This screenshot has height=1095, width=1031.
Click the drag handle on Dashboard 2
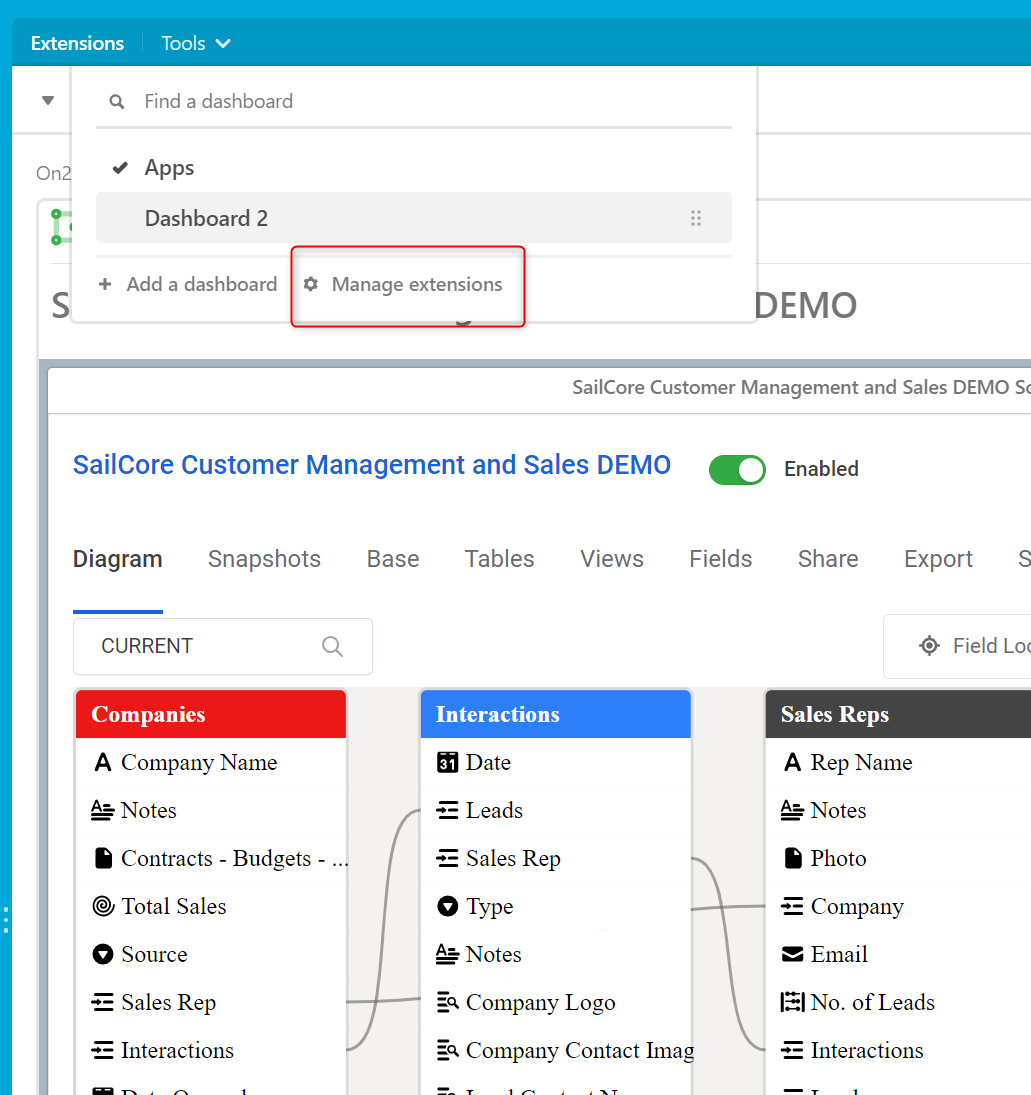point(696,218)
